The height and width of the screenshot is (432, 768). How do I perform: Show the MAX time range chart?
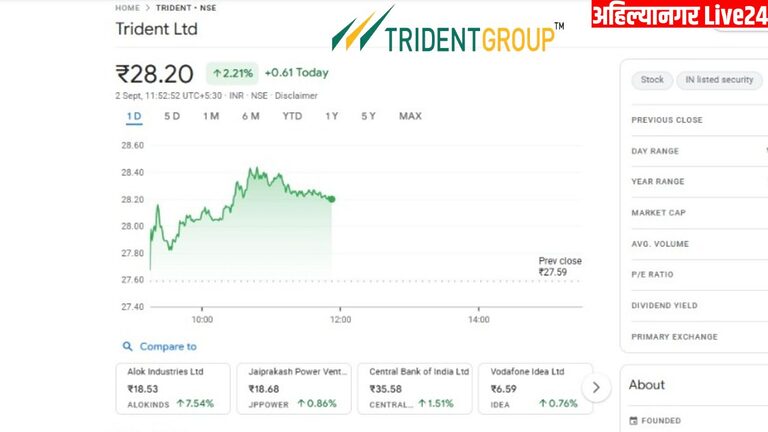coord(410,116)
